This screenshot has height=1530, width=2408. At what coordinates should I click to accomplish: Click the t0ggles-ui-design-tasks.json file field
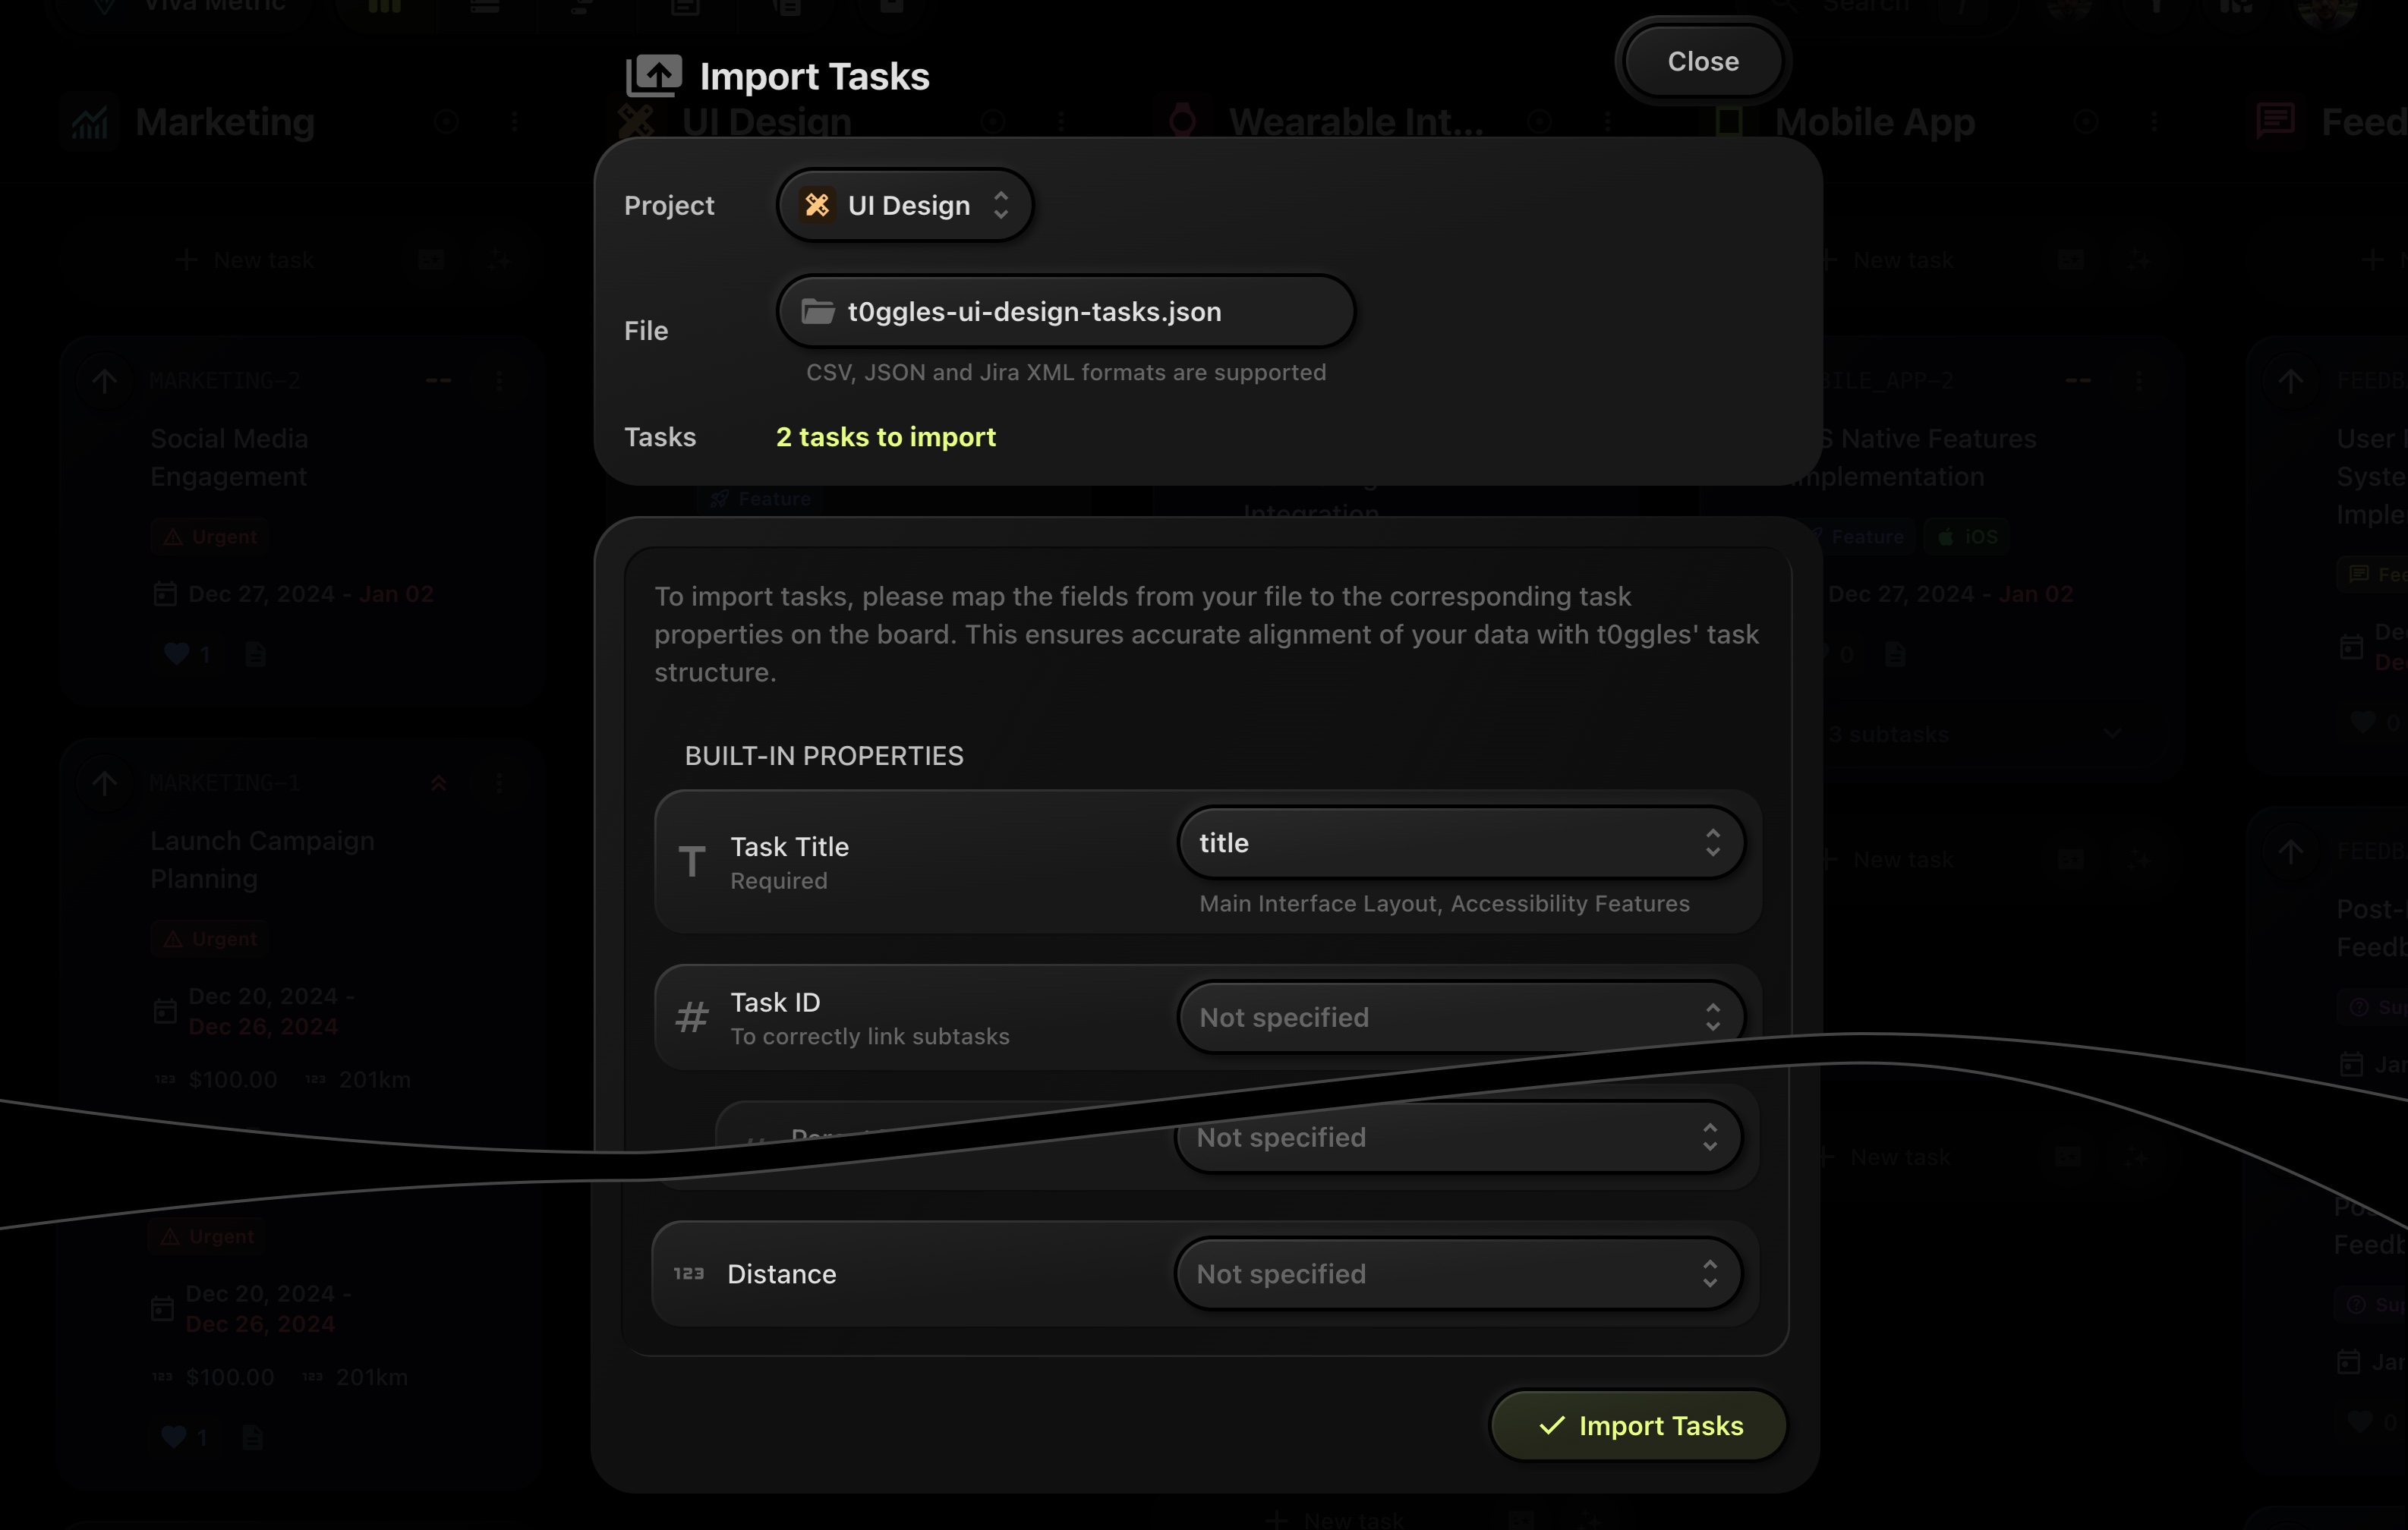point(1066,312)
